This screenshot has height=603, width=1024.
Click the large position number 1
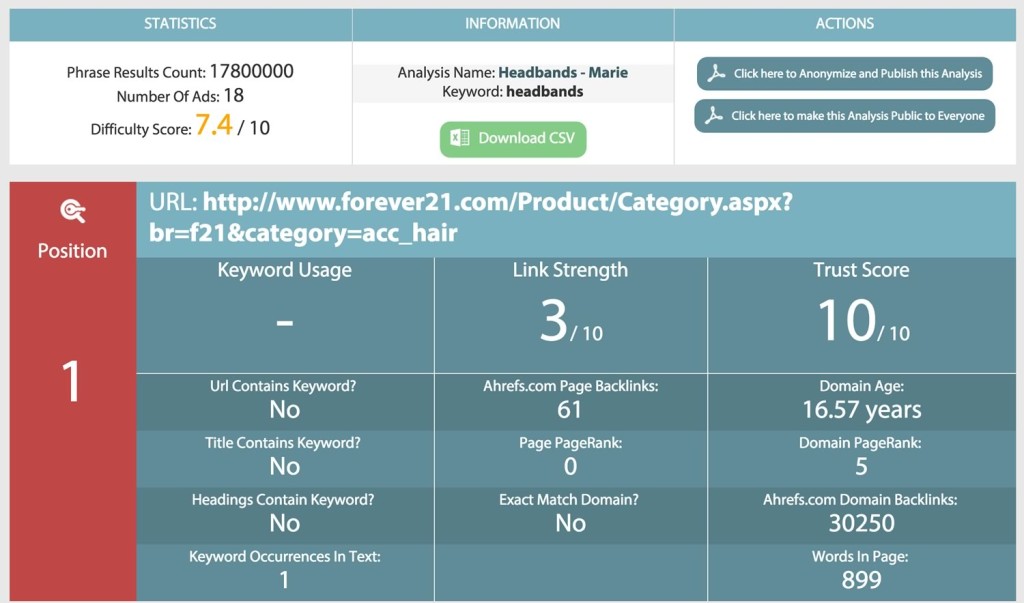pyautogui.click(x=72, y=381)
